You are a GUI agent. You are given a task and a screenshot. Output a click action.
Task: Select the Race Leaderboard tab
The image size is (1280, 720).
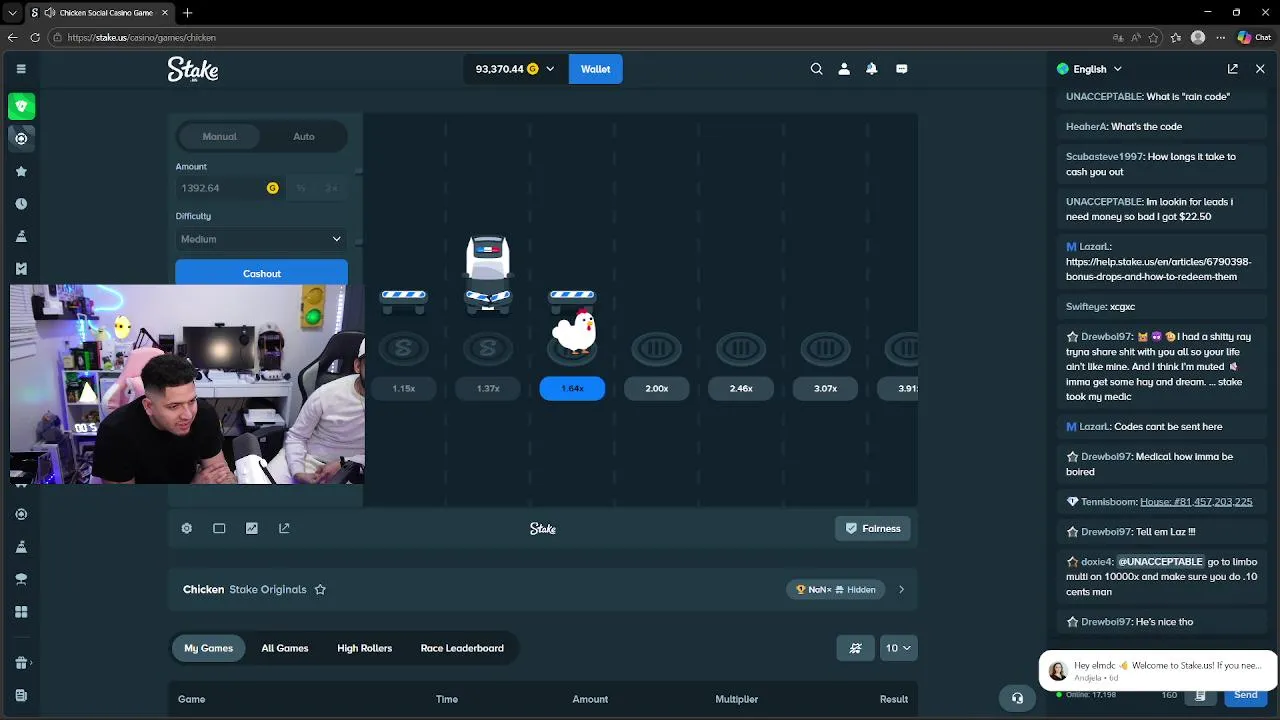tap(462, 648)
